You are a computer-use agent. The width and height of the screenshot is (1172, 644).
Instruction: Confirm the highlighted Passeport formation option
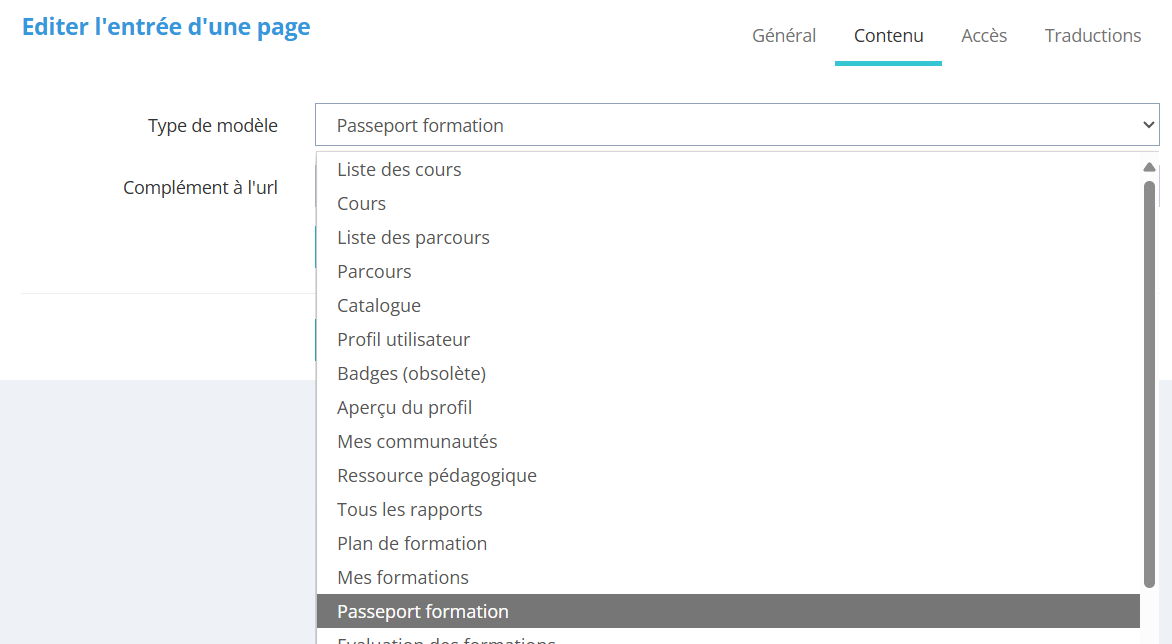coord(423,611)
